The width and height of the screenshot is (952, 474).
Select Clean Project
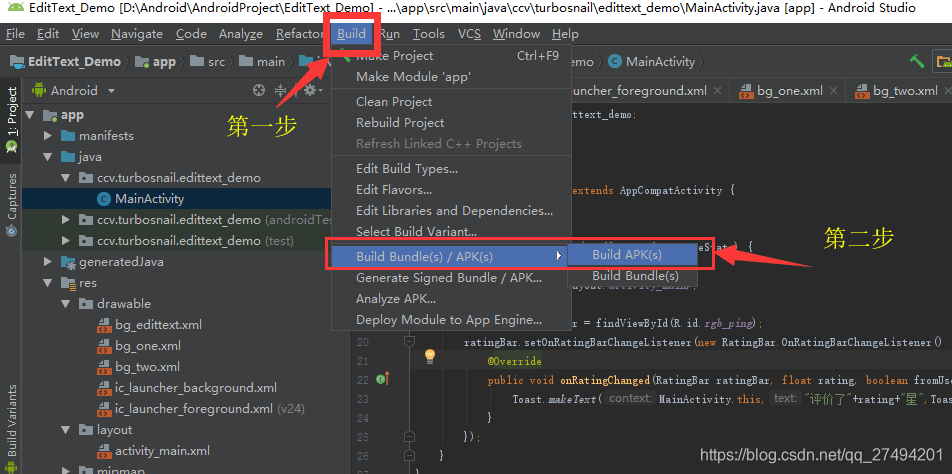click(451, 102)
